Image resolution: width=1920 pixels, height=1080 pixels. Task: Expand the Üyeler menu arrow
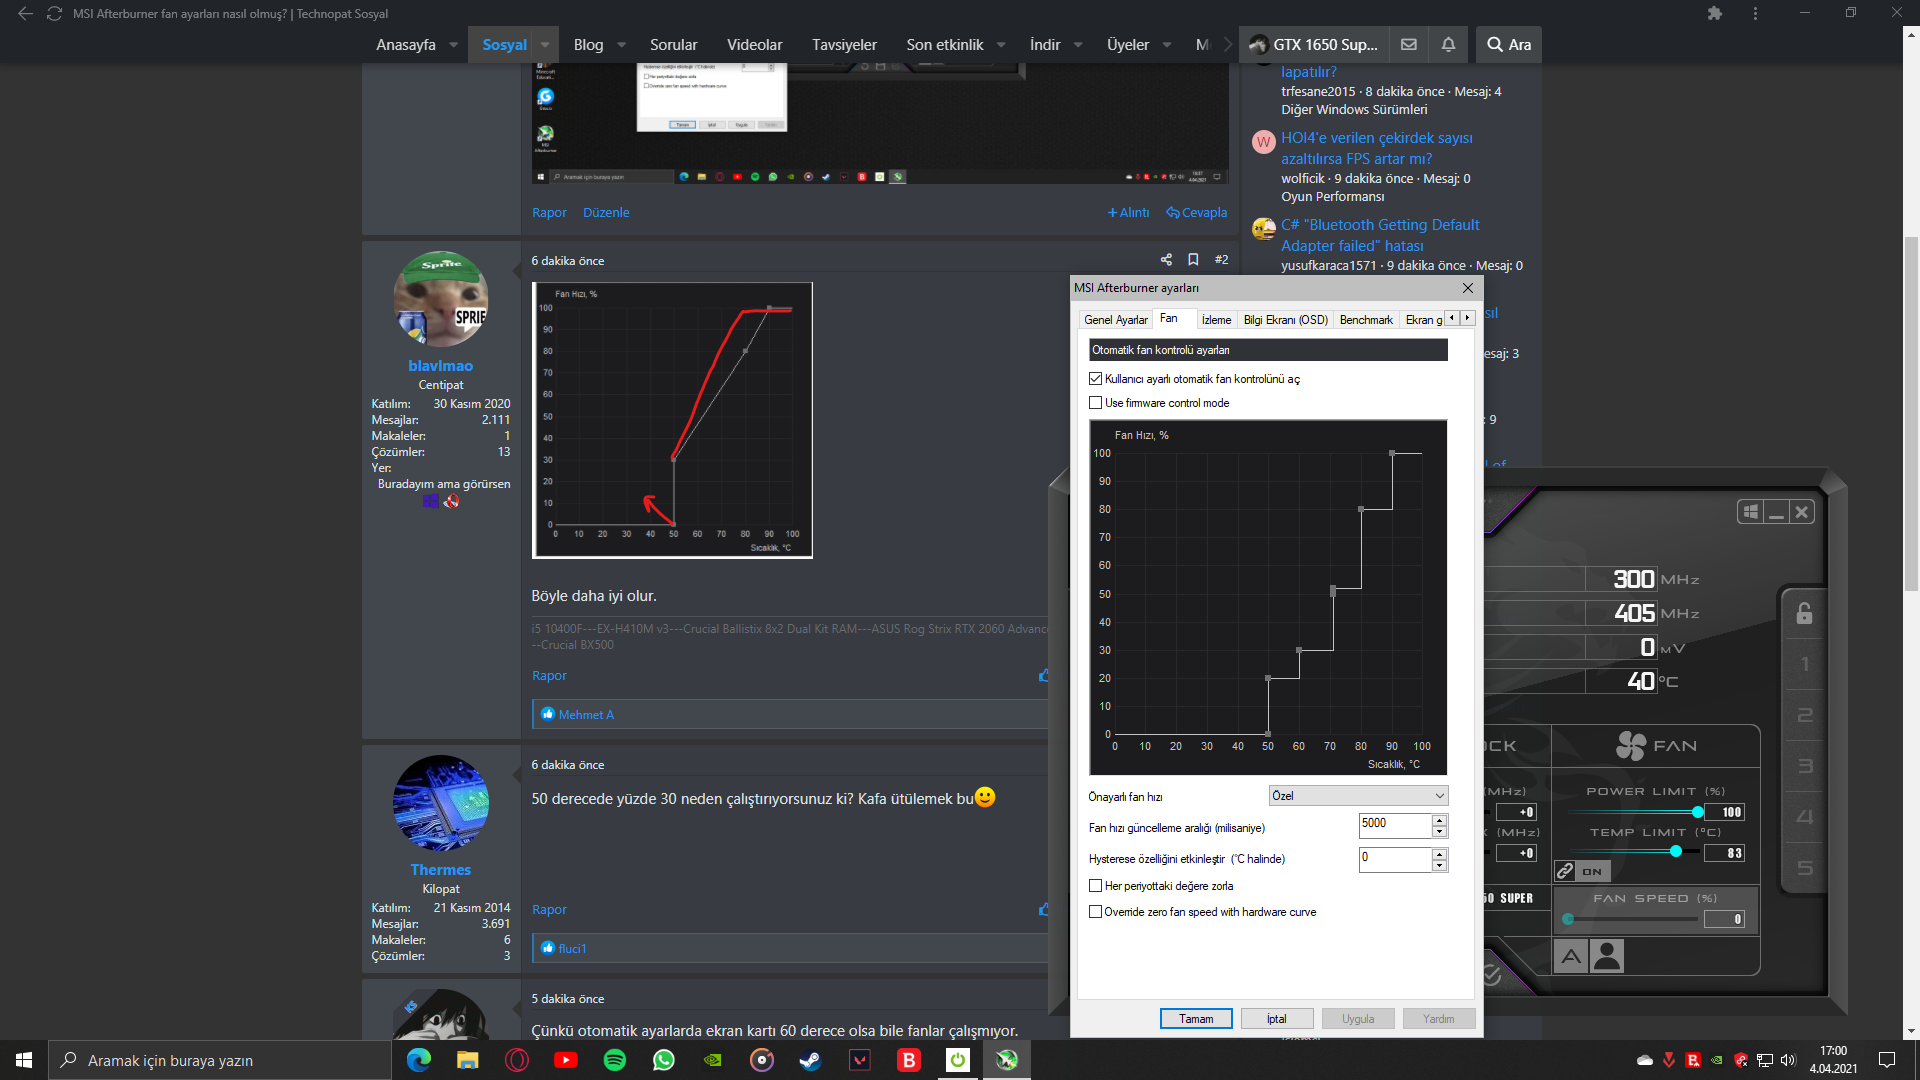coord(1166,45)
